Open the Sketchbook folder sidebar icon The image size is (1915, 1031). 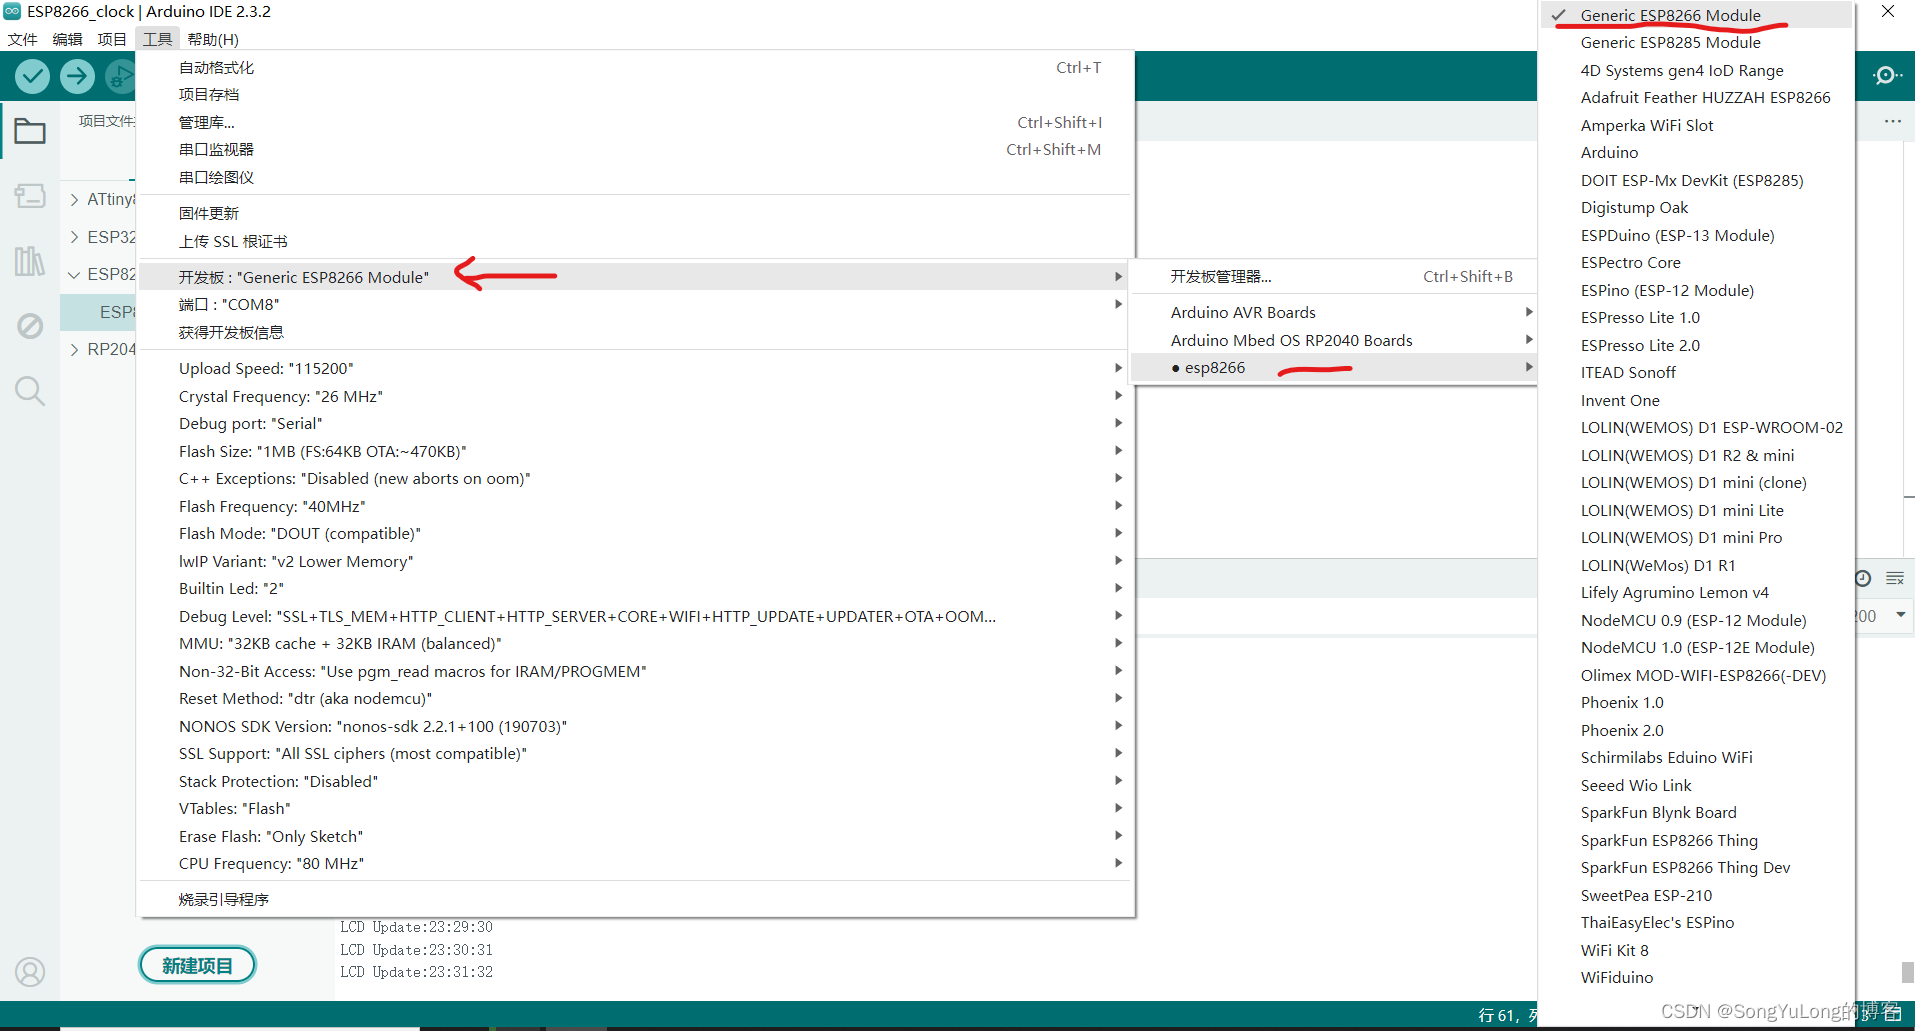click(30, 131)
